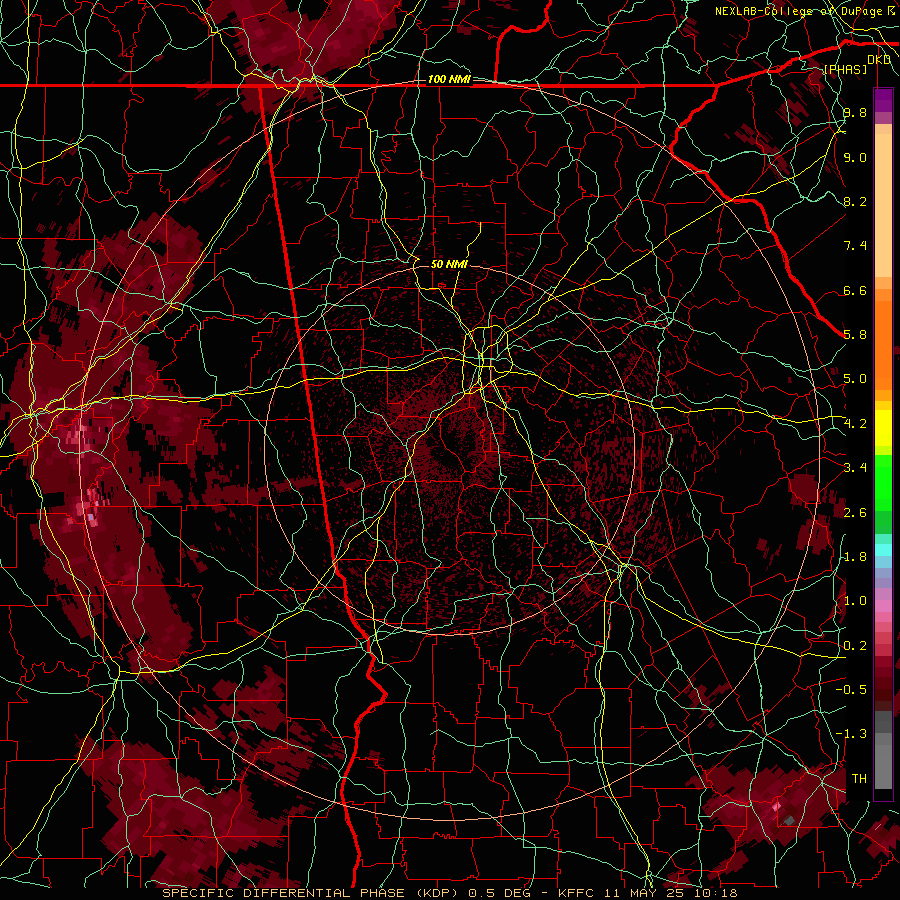Click the 1.8 value on the color scale
900x900 pixels.
click(855, 557)
